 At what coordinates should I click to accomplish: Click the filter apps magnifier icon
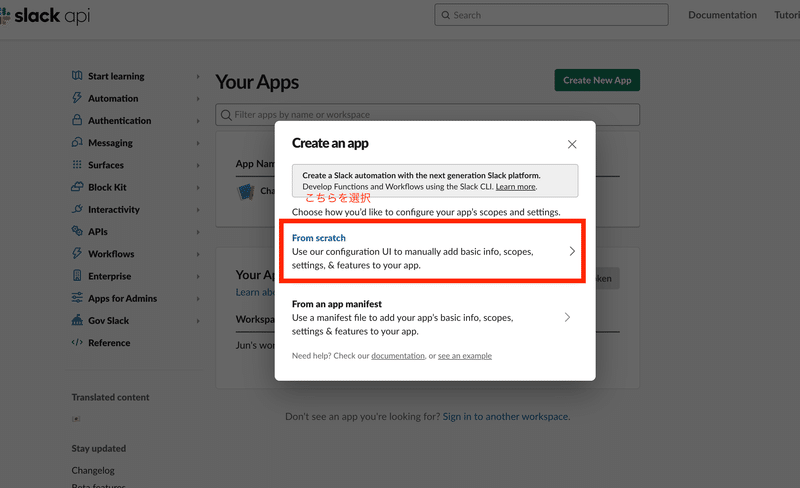(x=226, y=115)
